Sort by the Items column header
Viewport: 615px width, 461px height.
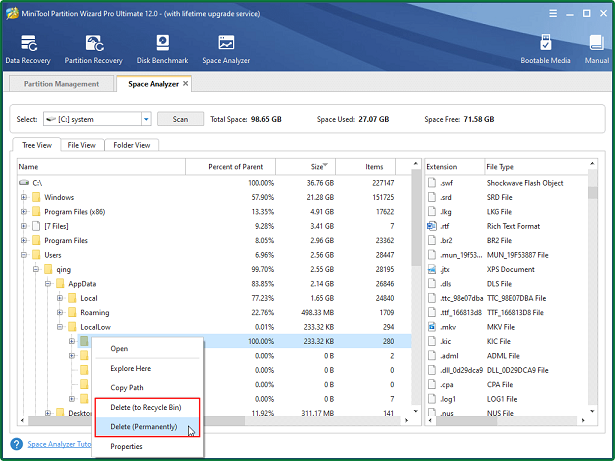coord(366,167)
